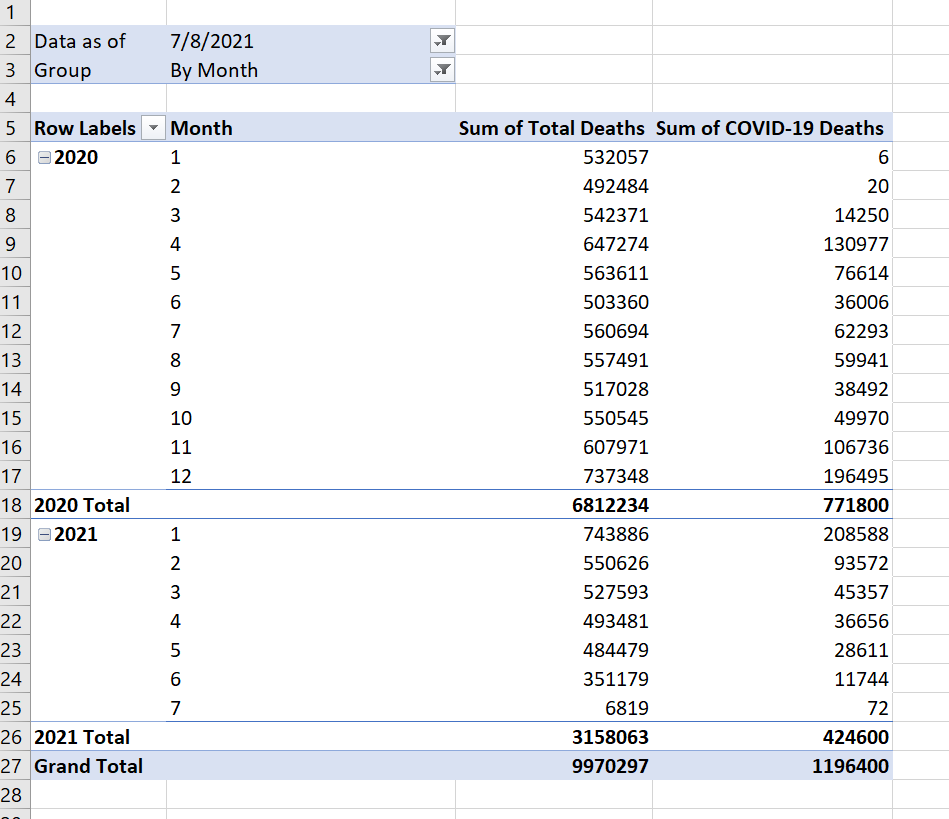Select 2020 COVID total 771800

(772, 505)
